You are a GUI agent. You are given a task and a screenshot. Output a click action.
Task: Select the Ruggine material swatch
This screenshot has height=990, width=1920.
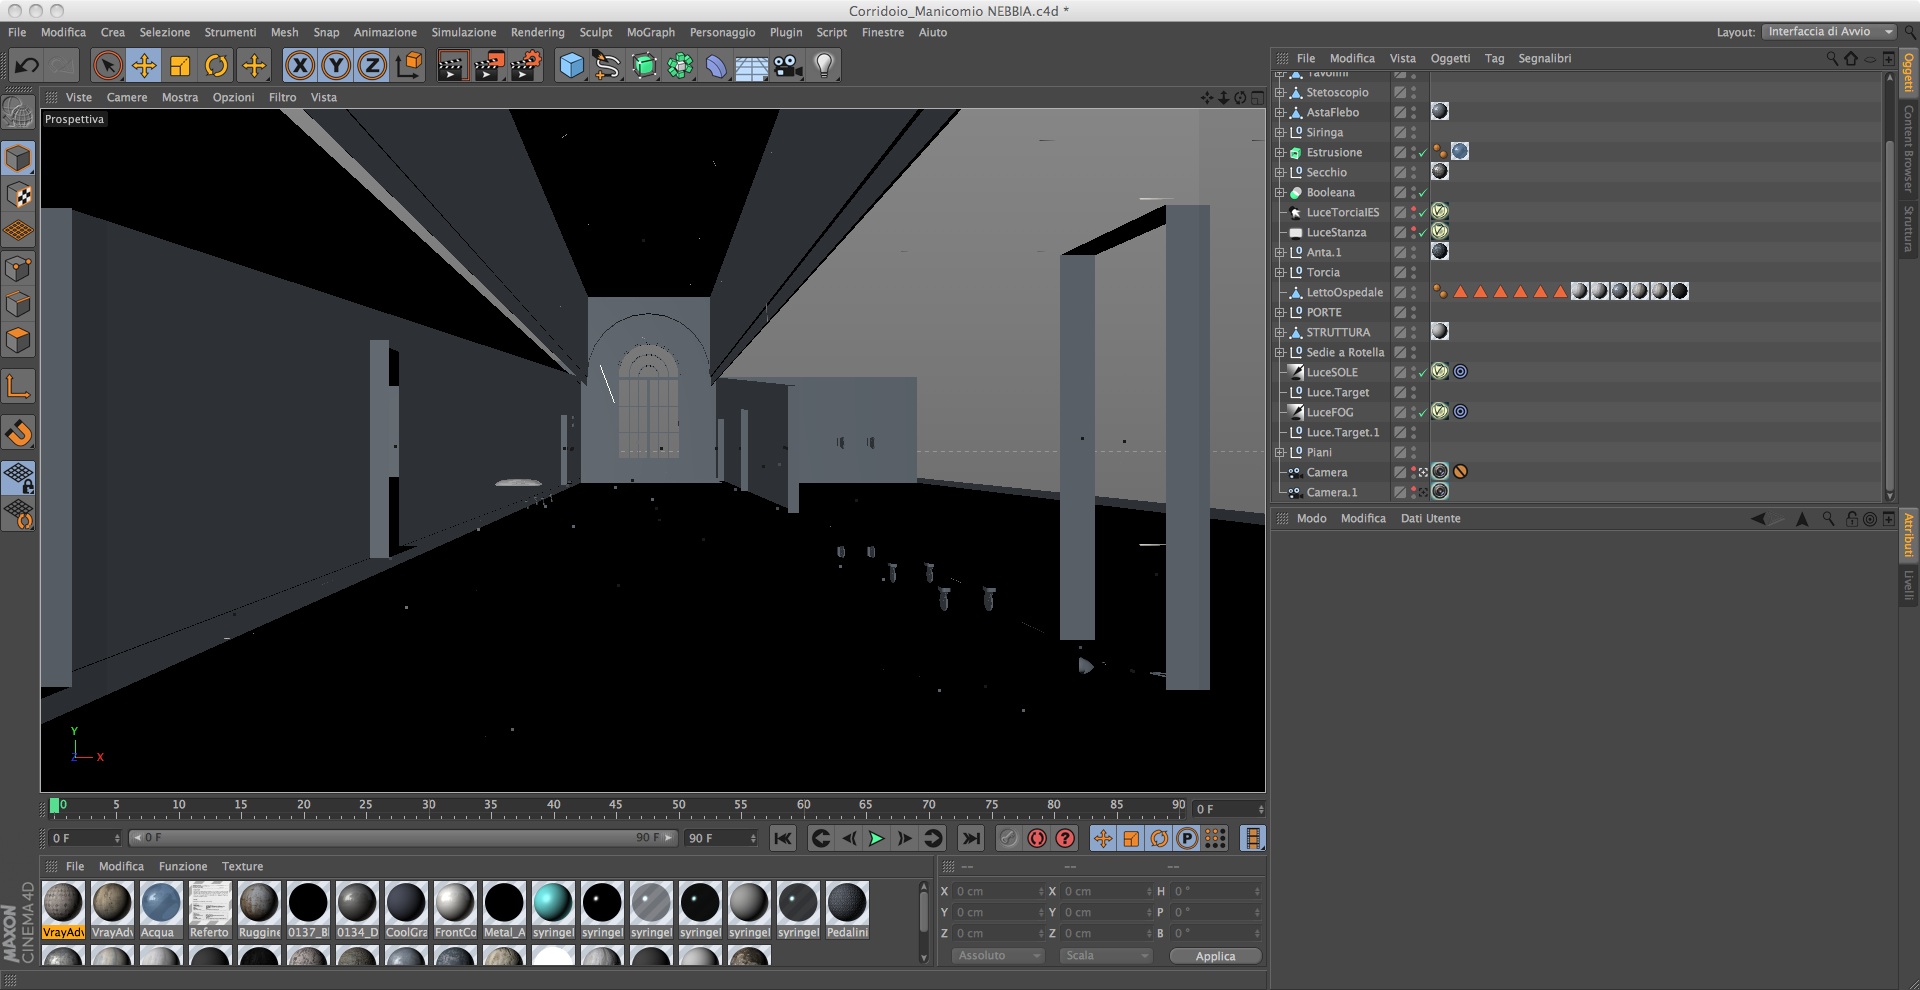(x=258, y=910)
